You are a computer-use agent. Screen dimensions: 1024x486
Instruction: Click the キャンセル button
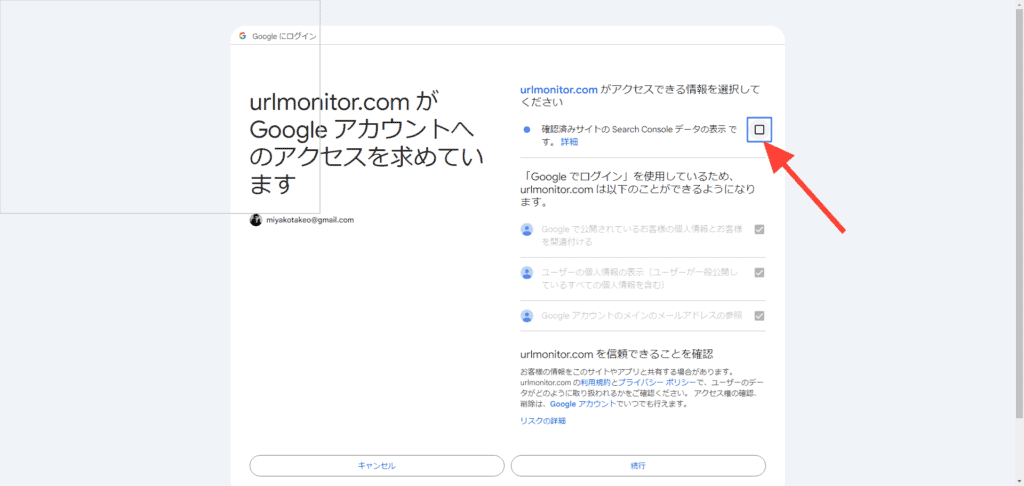[377, 466]
